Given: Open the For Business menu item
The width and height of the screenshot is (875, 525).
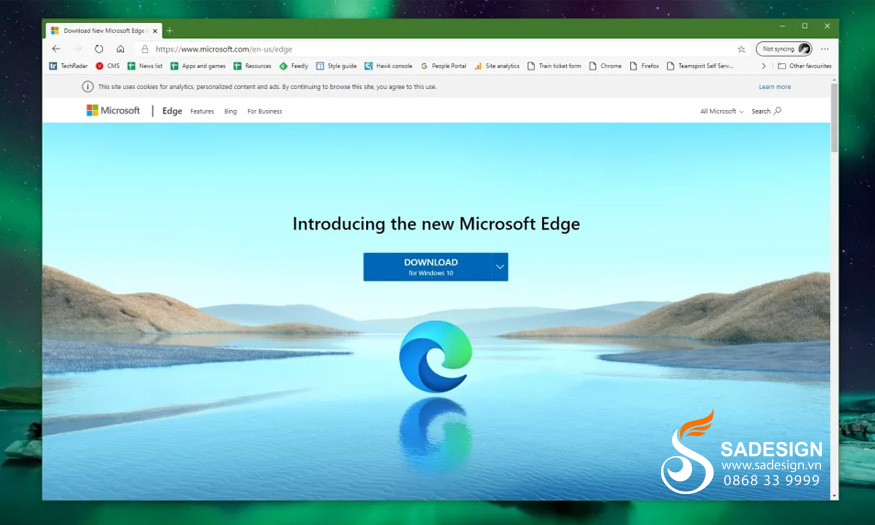Looking at the screenshot, I should (x=265, y=112).
